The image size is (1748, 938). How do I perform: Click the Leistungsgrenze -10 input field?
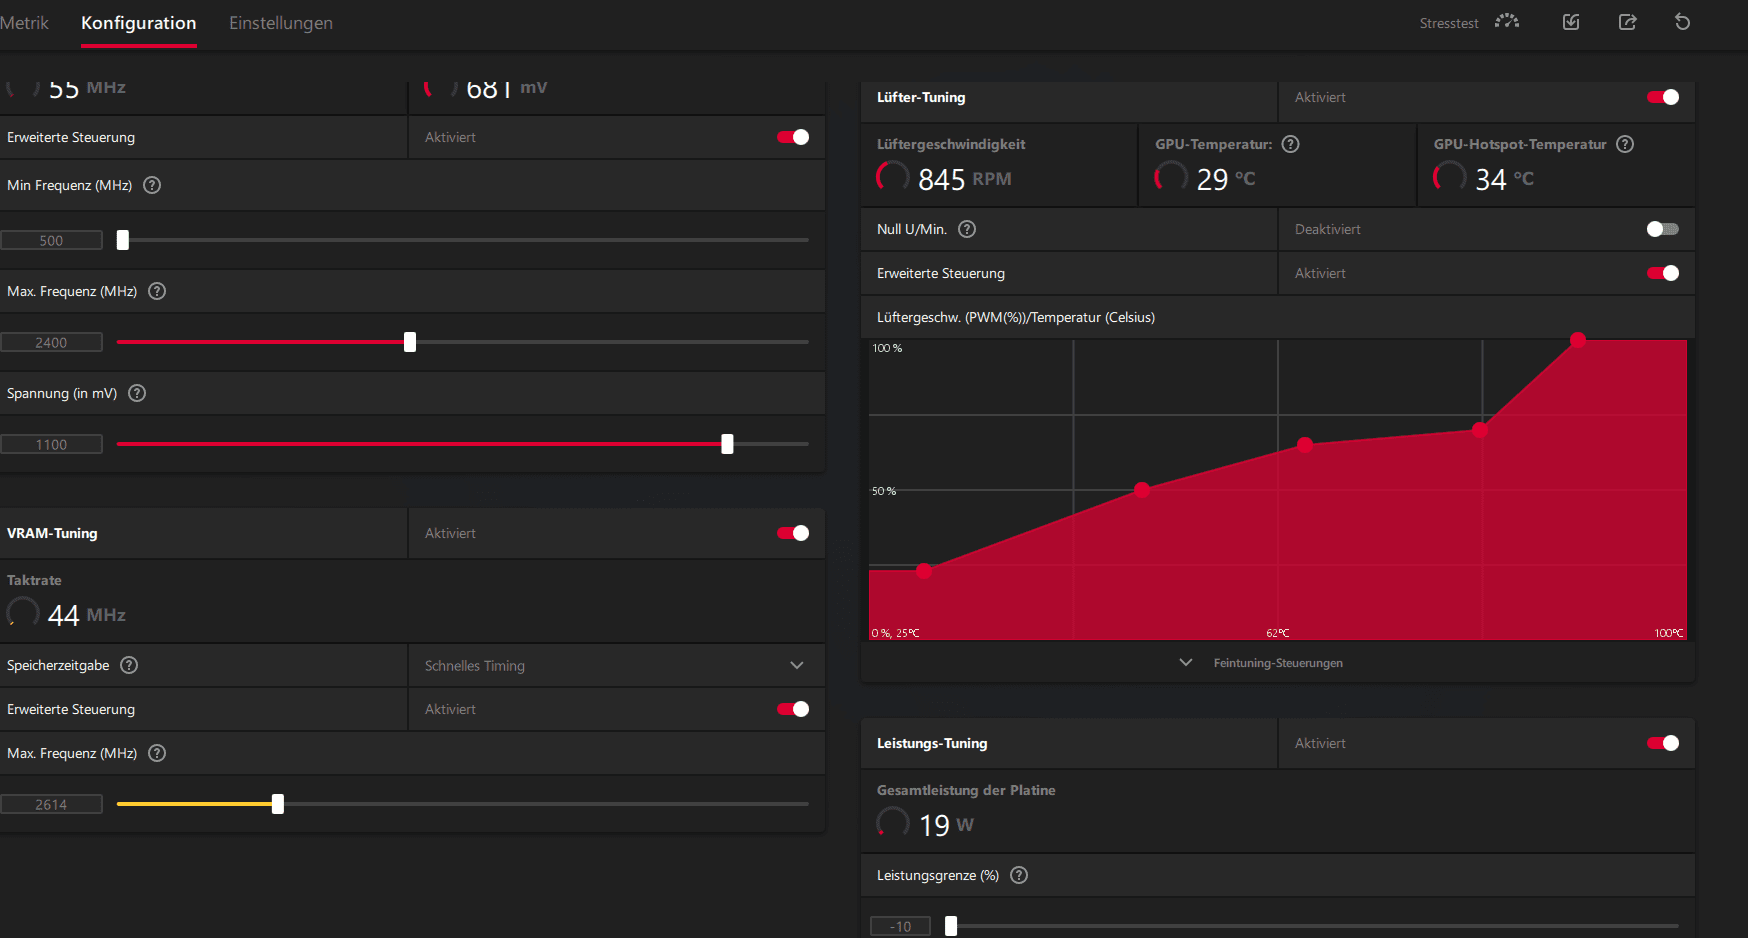(900, 926)
